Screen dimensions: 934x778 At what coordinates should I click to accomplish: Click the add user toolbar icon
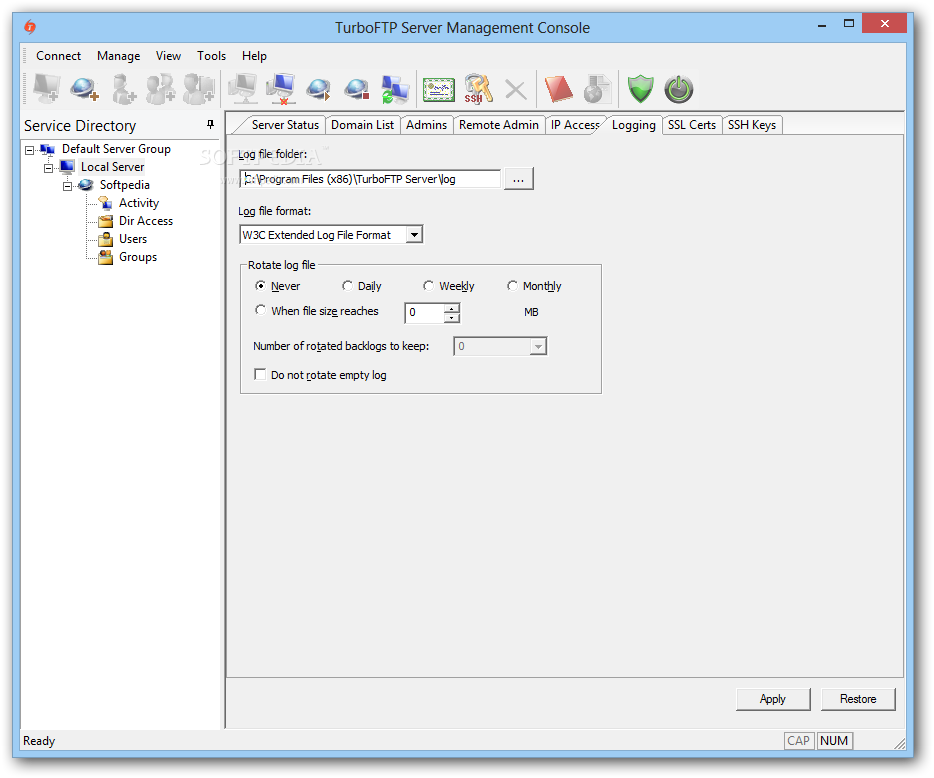click(x=123, y=89)
